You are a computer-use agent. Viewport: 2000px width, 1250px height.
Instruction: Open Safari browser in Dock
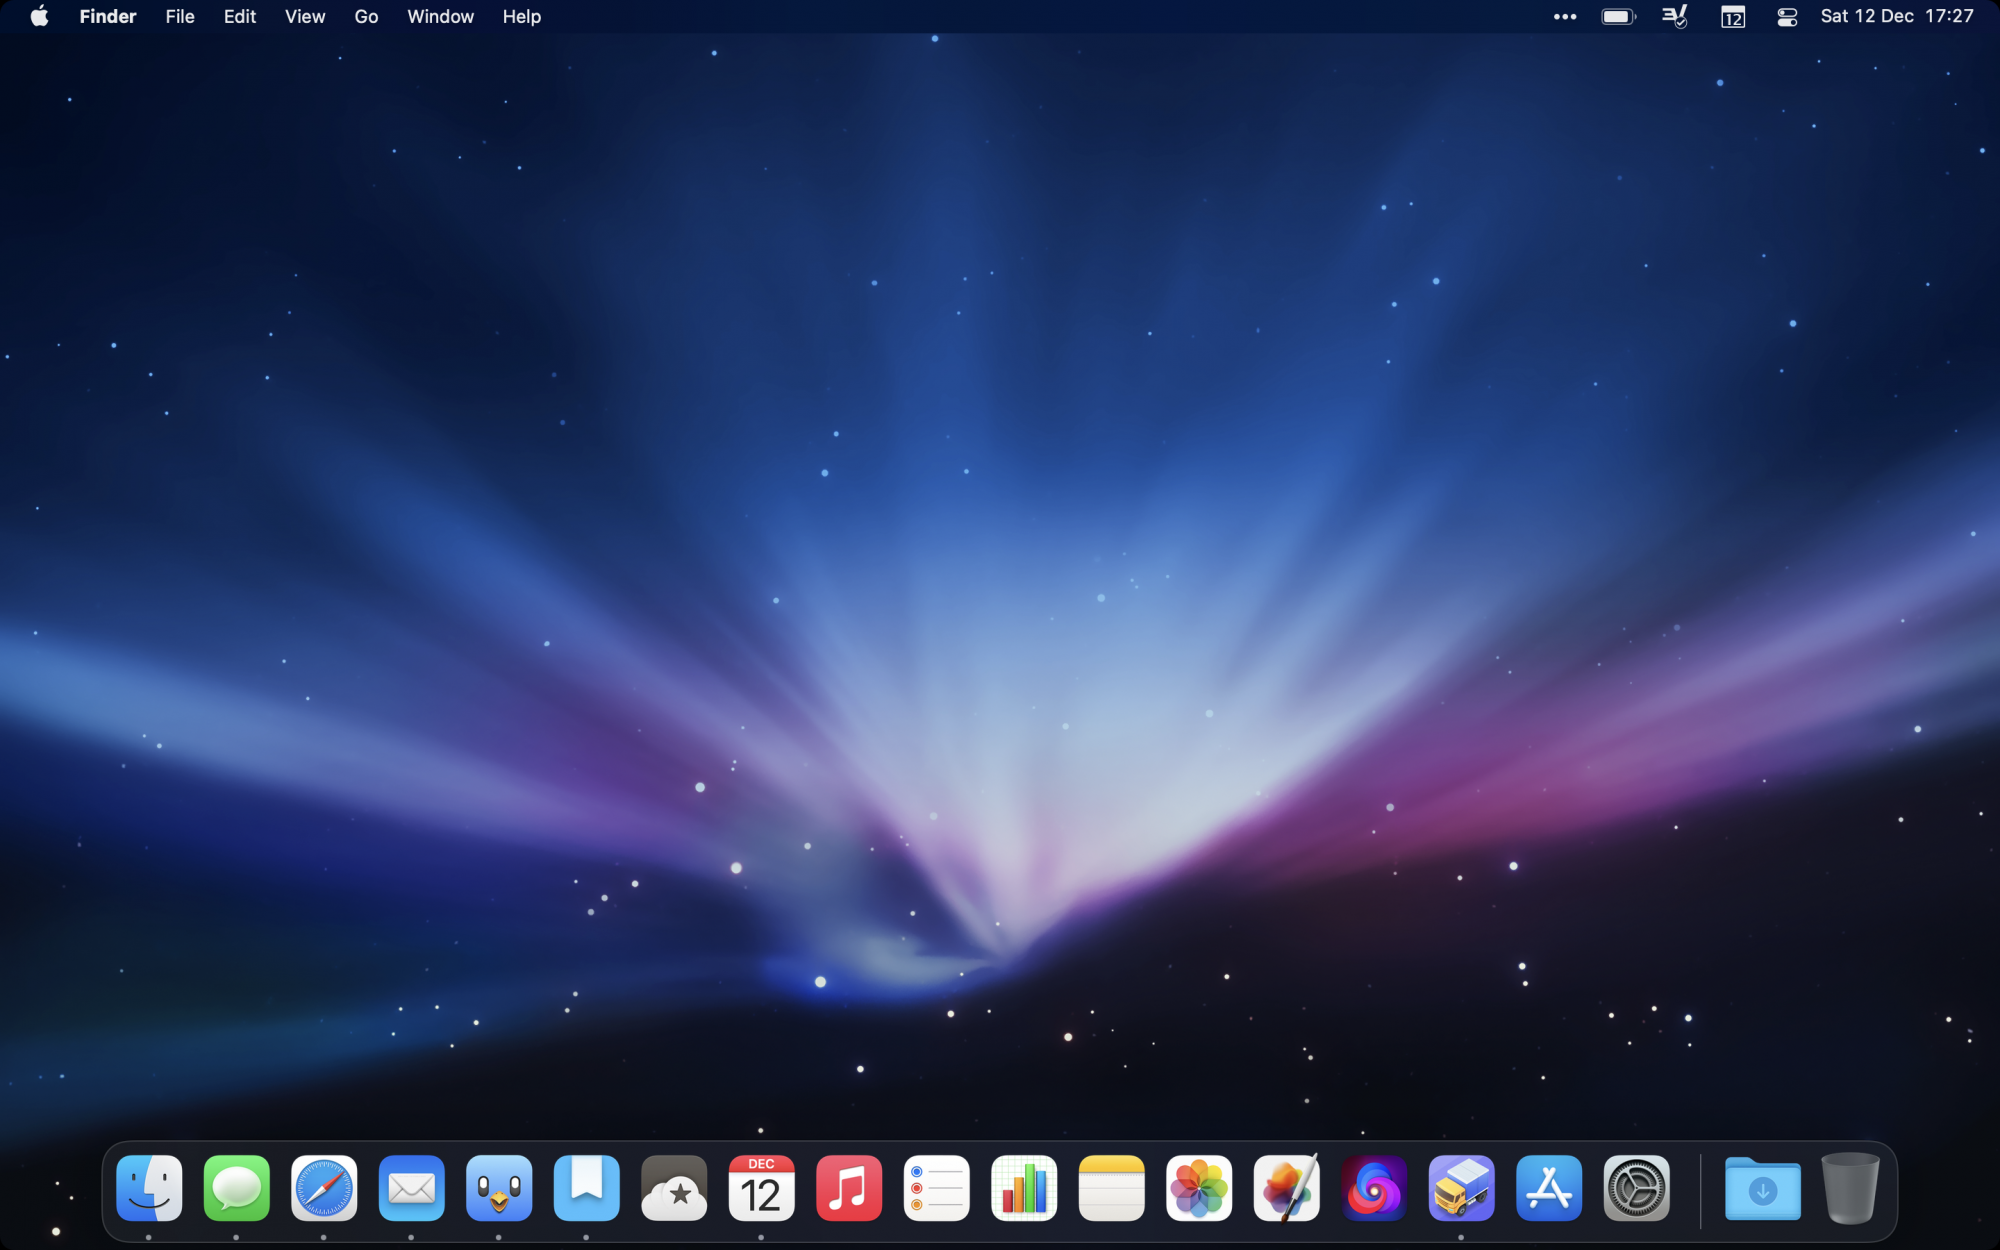coord(324,1188)
